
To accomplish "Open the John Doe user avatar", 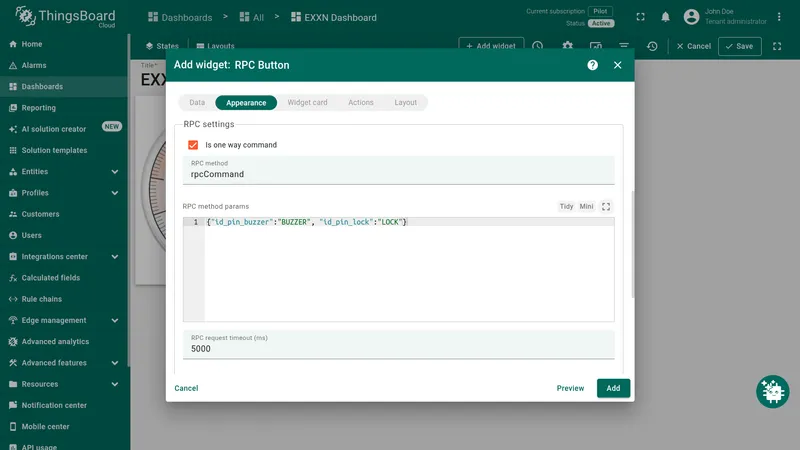I will [691, 17].
